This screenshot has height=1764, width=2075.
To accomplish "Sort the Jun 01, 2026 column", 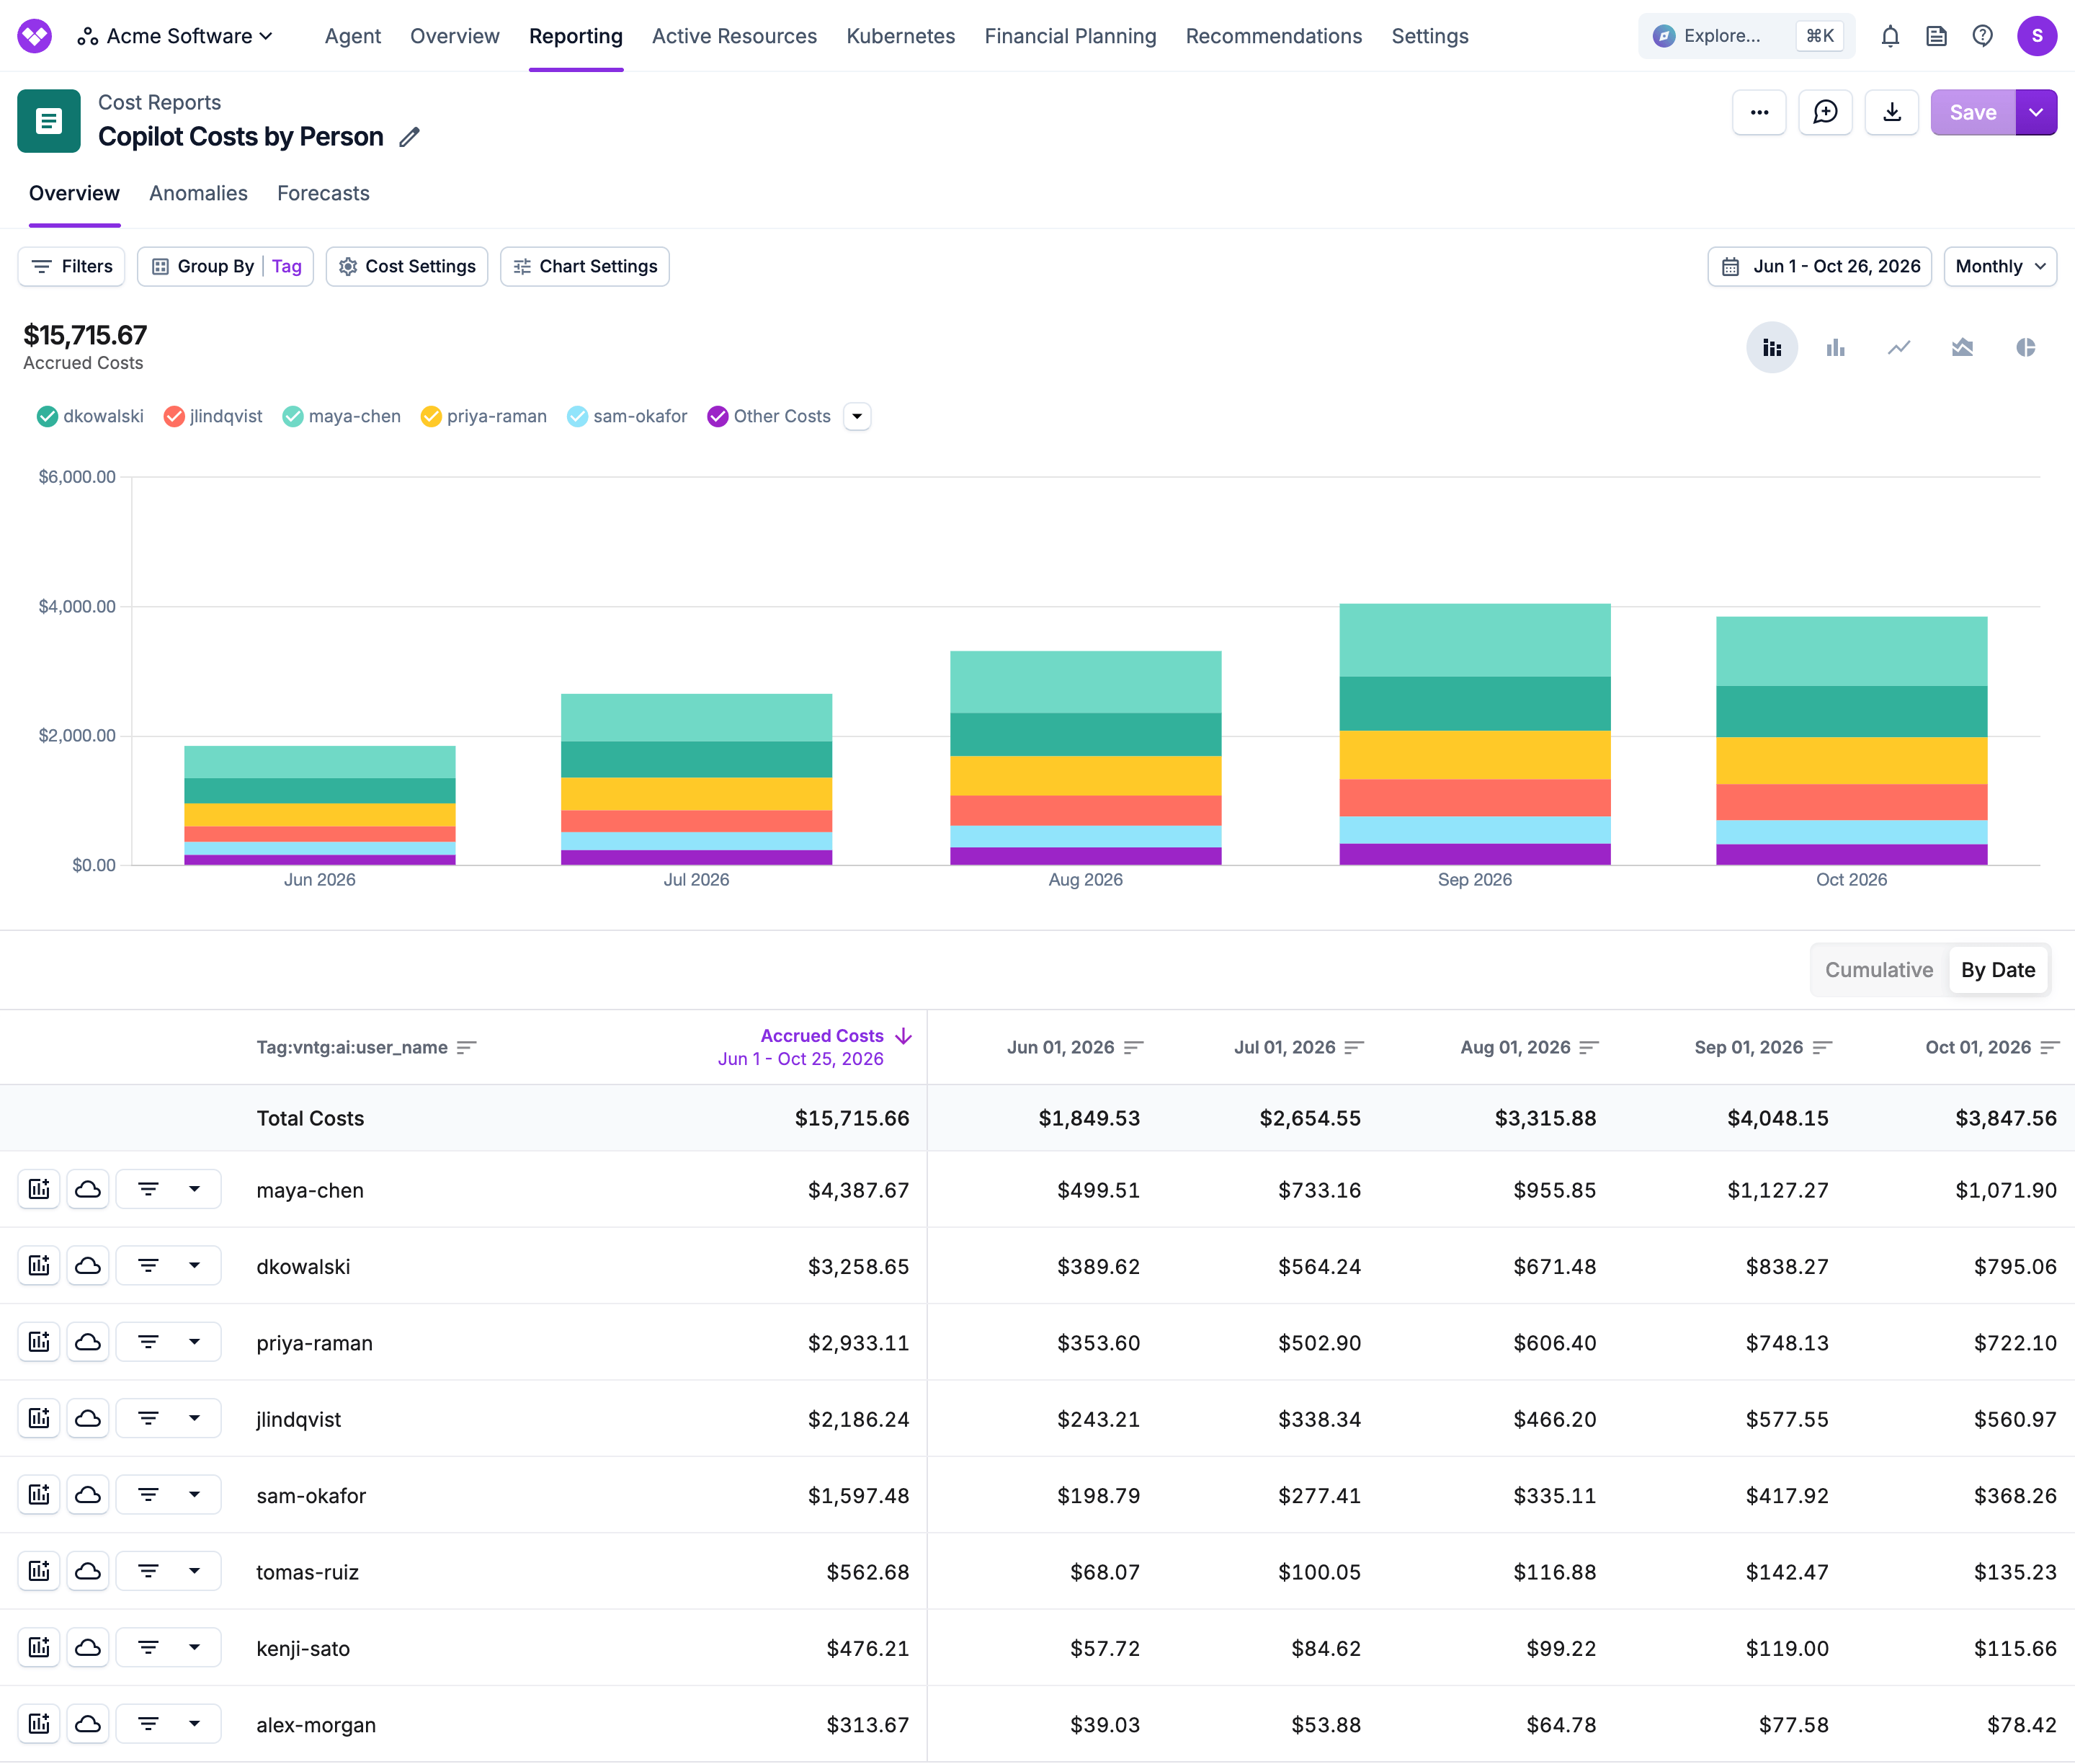I will click(x=1133, y=1047).
